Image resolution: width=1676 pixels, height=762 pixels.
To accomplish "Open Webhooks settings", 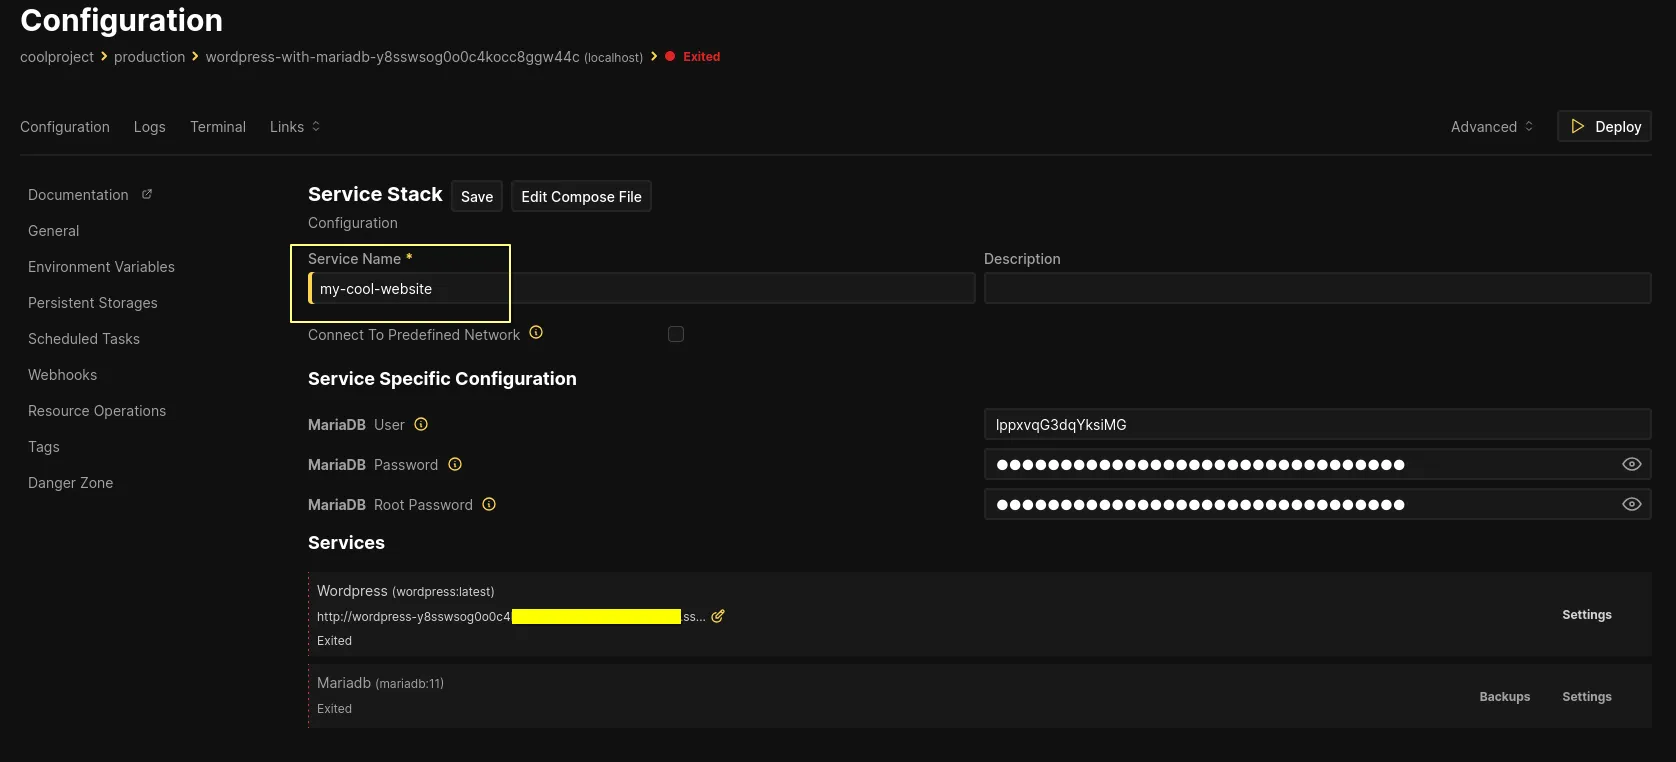I will click(62, 375).
